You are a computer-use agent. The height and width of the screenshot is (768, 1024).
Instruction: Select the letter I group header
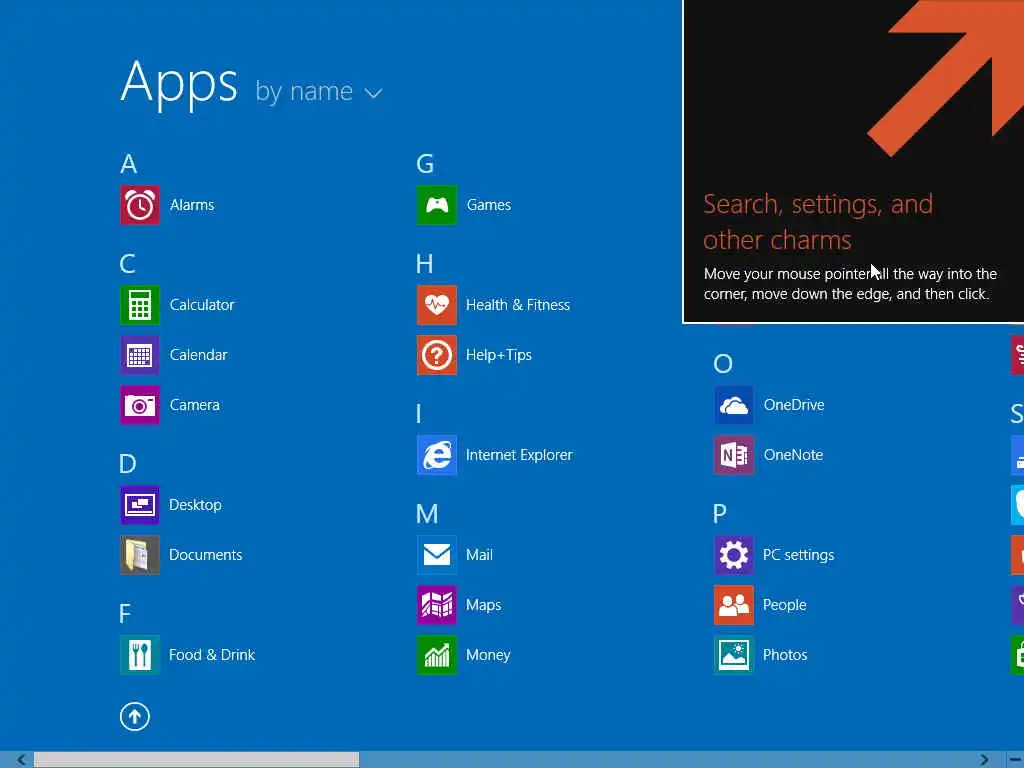(419, 414)
